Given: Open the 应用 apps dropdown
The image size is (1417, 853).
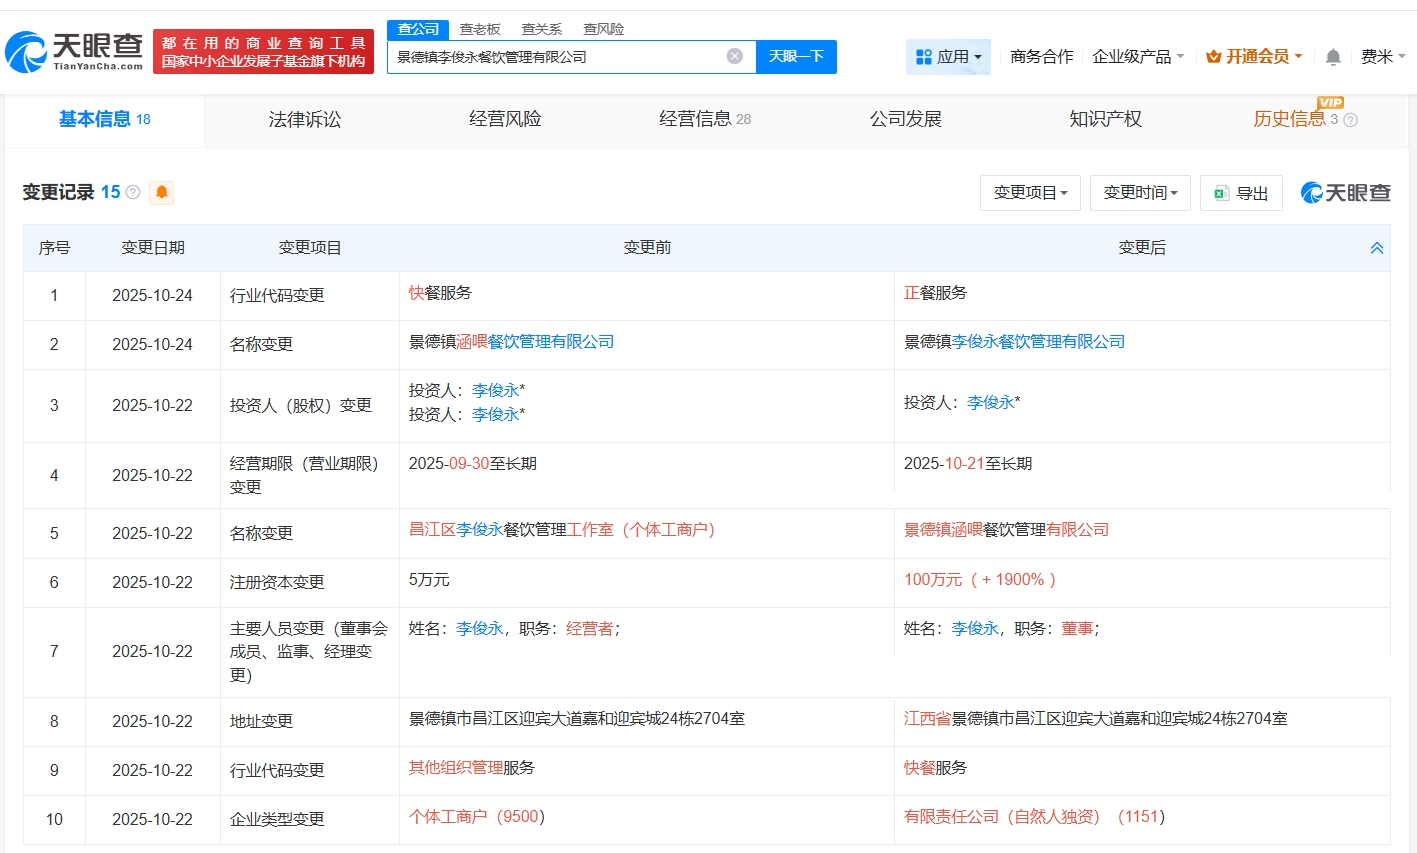Looking at the screenshot, I should click(x=948, y=57).
